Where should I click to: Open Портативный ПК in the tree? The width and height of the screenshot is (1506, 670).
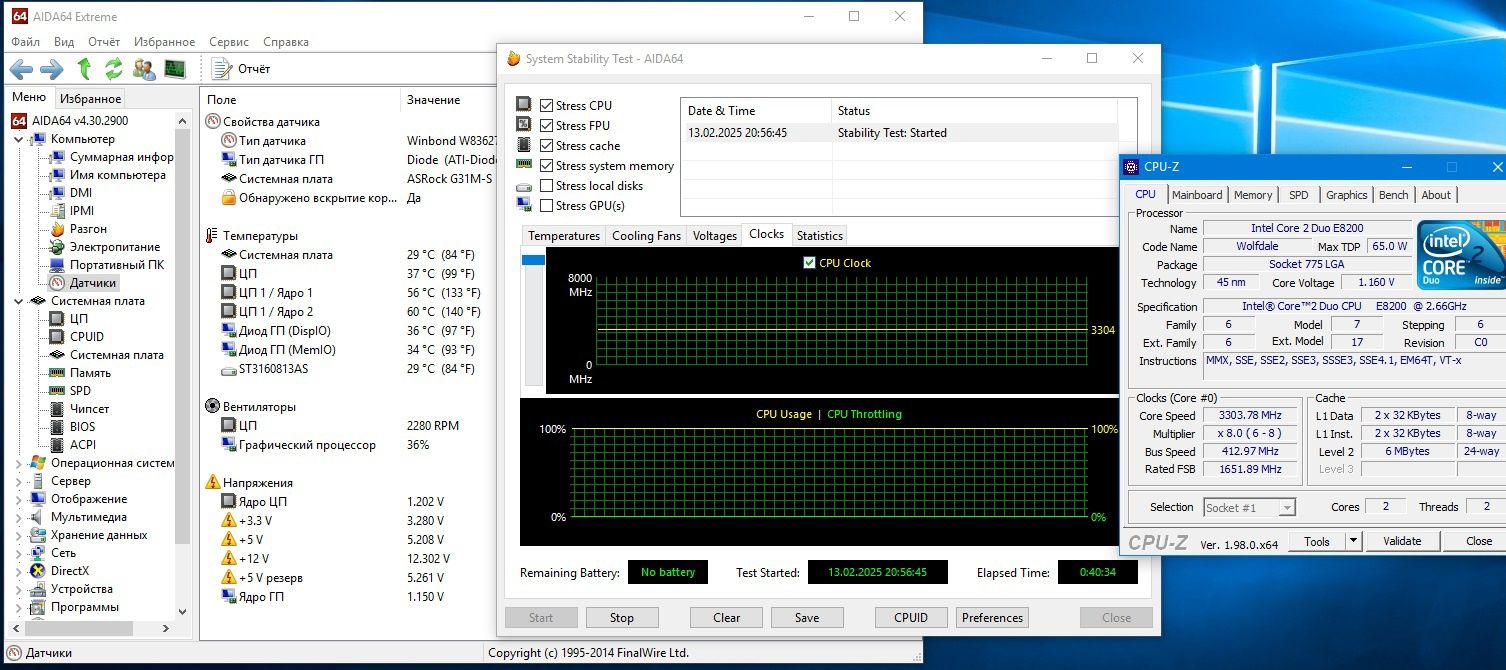(x=107, y=265)
